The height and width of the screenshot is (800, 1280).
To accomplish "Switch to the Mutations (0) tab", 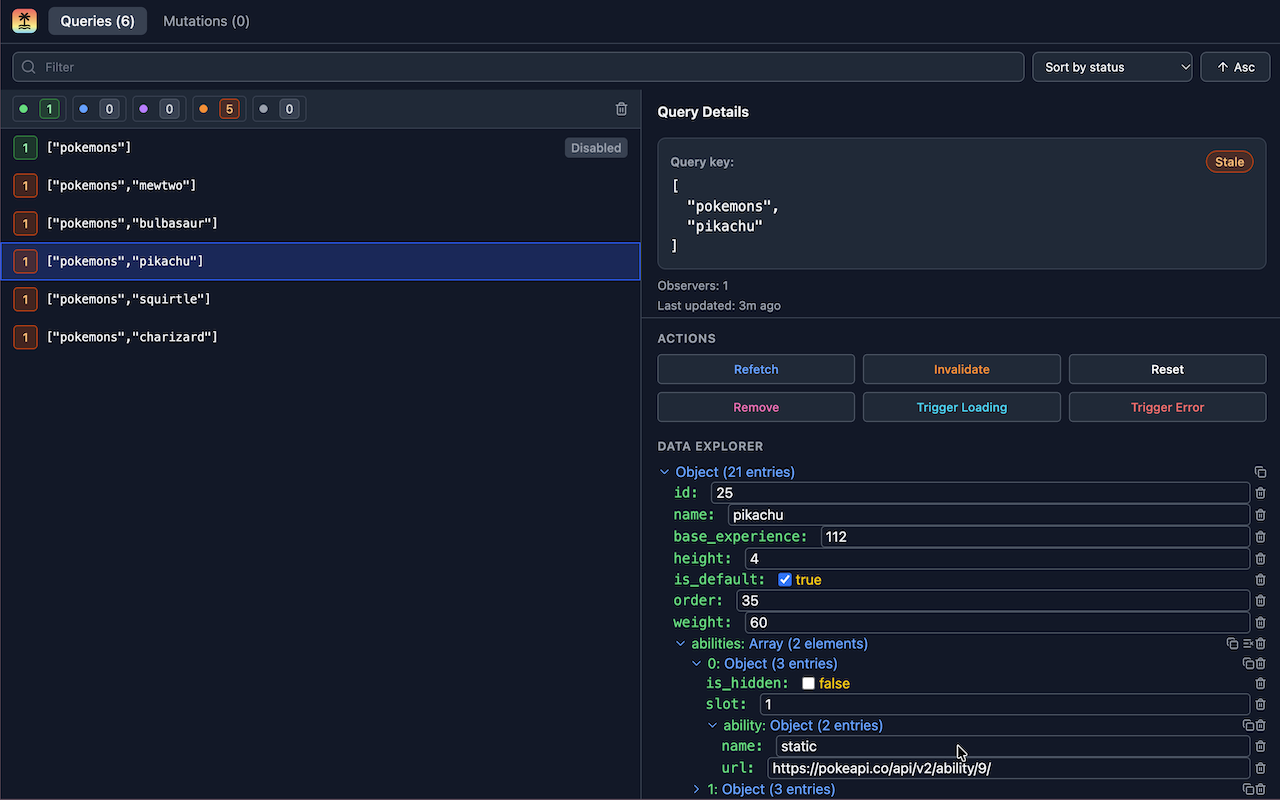I will point(206,21).
